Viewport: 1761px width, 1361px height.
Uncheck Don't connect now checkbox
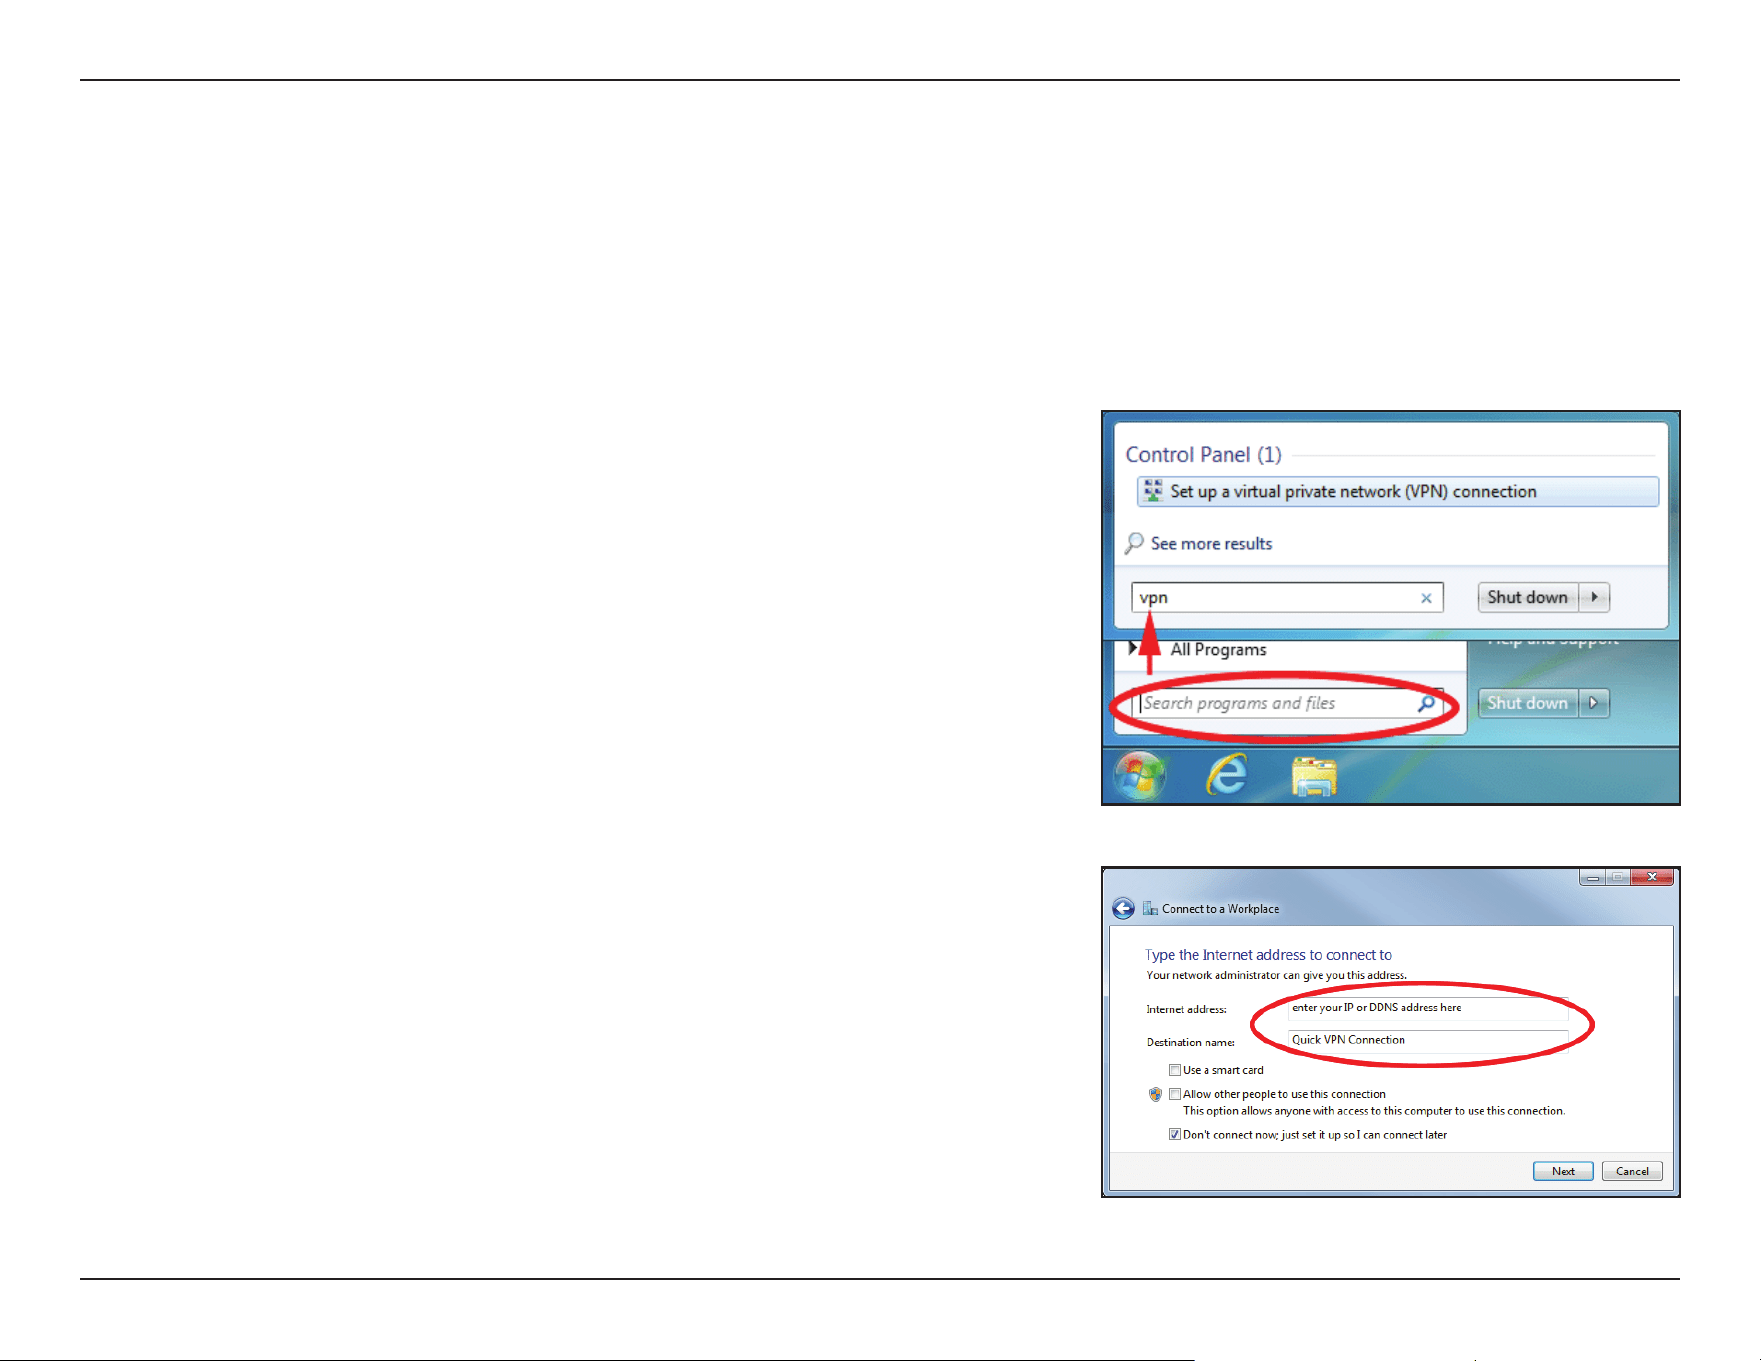pyautogui.click(x=1175, y=1134)
